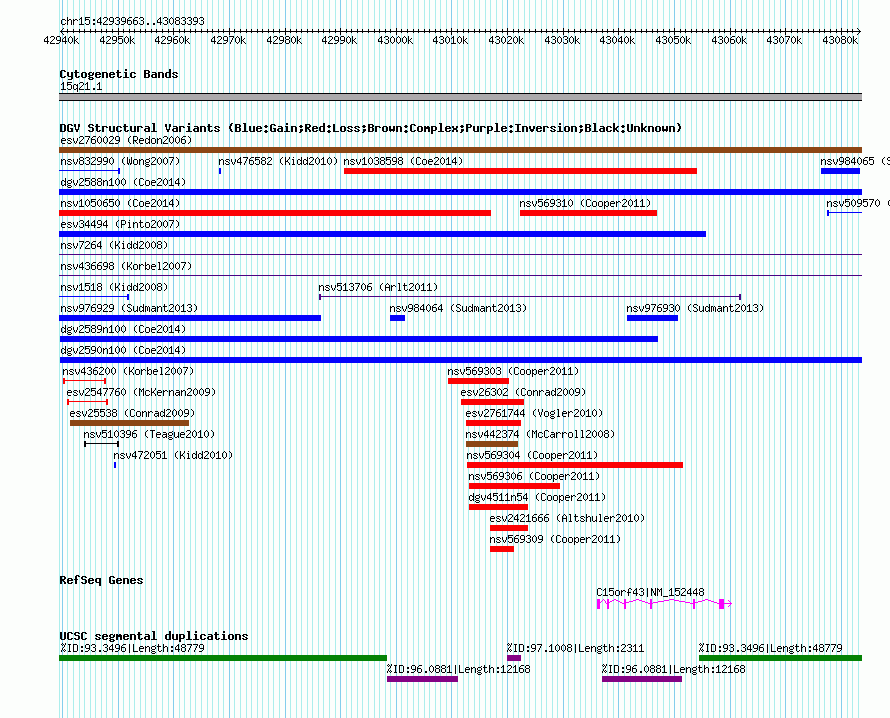Click the 43050k ruler tick label
The image size is (890, 718).
click(673, 40)
